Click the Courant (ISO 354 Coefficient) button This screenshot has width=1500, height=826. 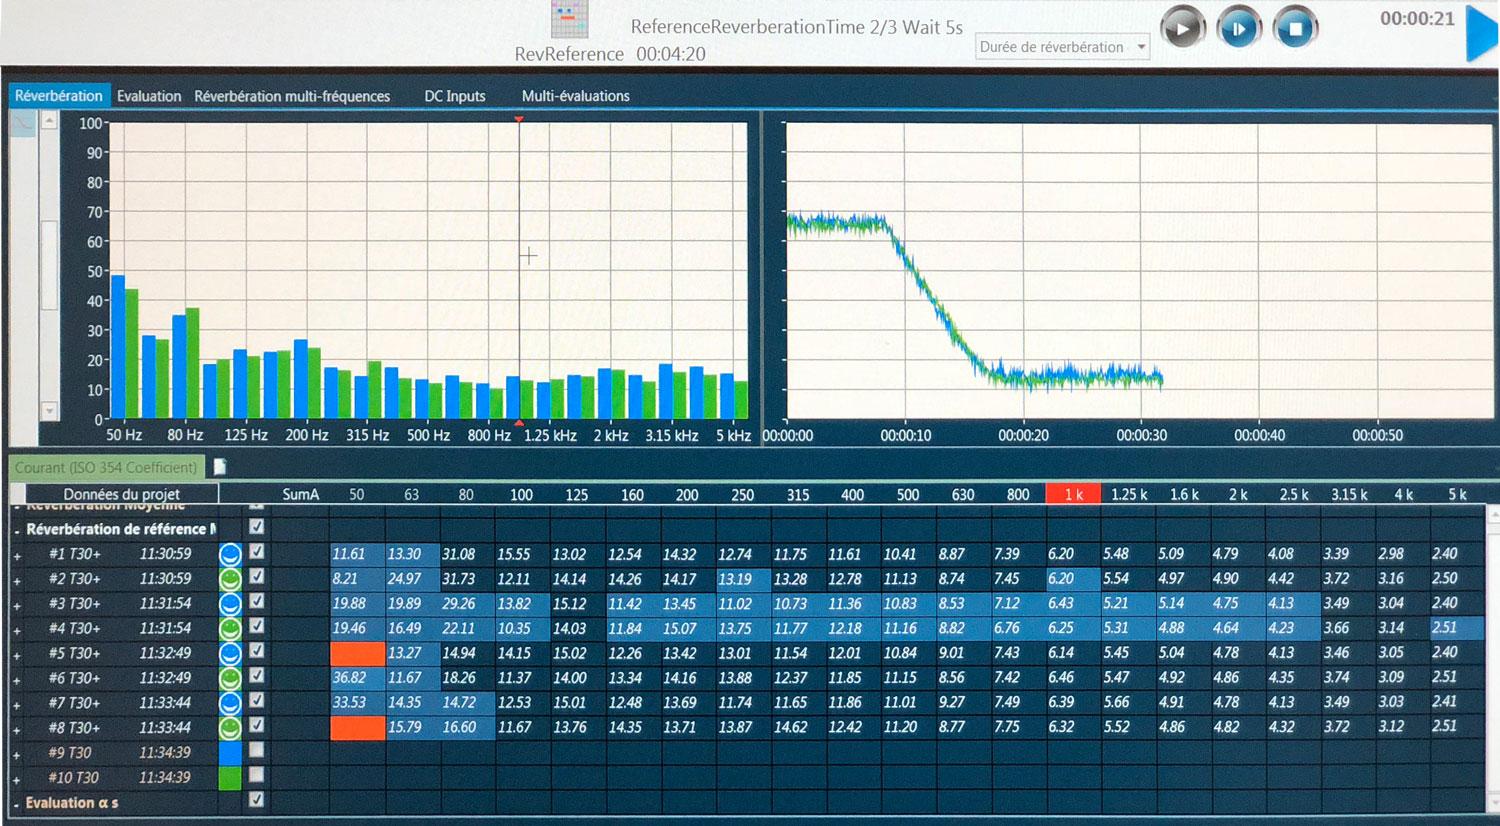tap(106, 467)
